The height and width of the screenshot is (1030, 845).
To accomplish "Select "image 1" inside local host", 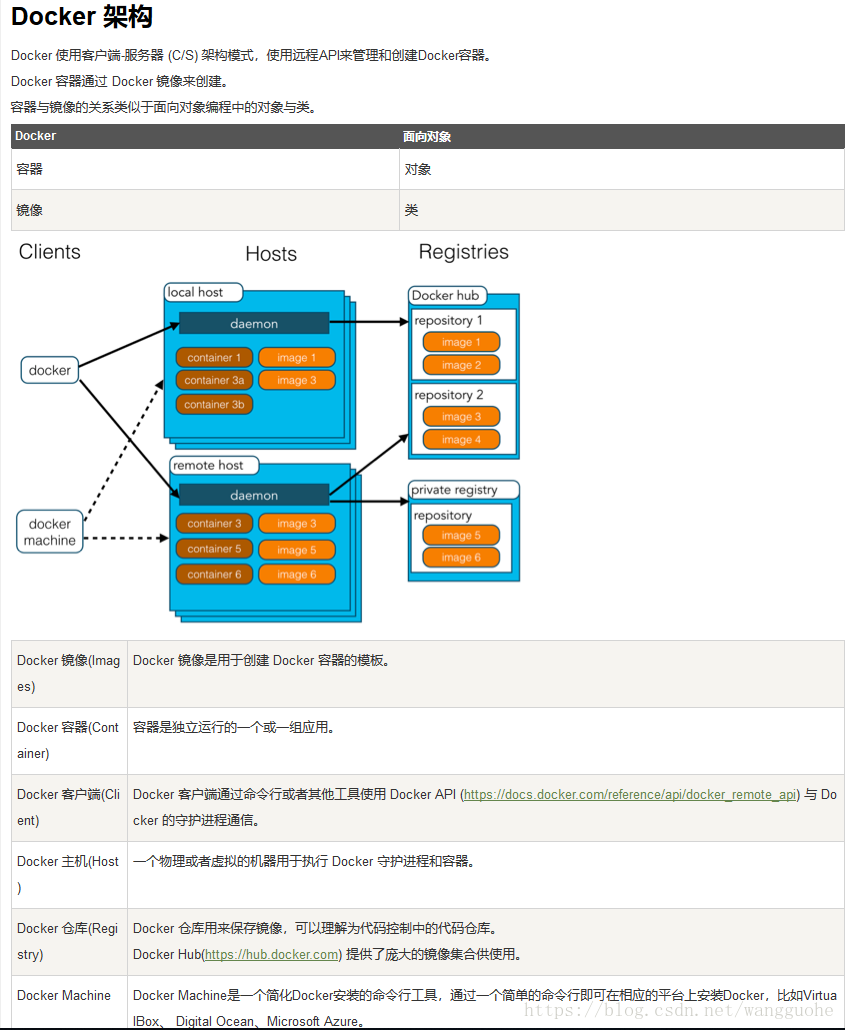I will 297,357.
